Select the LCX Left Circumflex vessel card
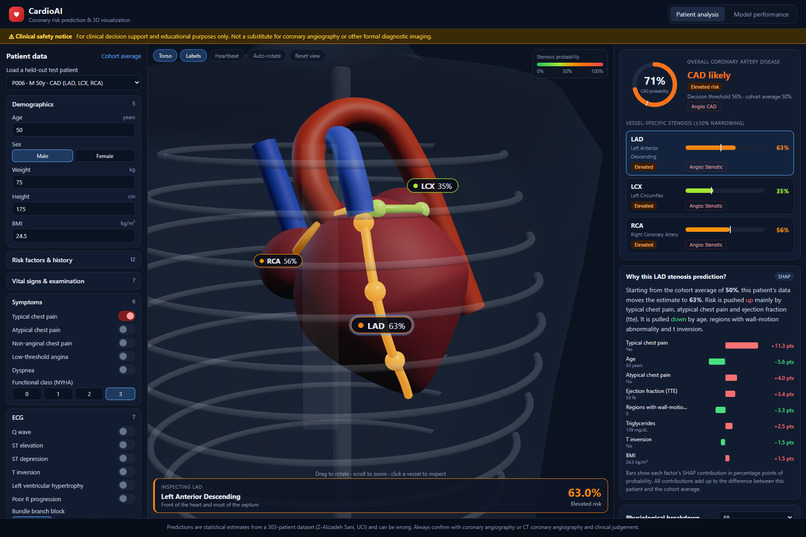This screenshot has width=806, height=537. click(x=709, y=196)
